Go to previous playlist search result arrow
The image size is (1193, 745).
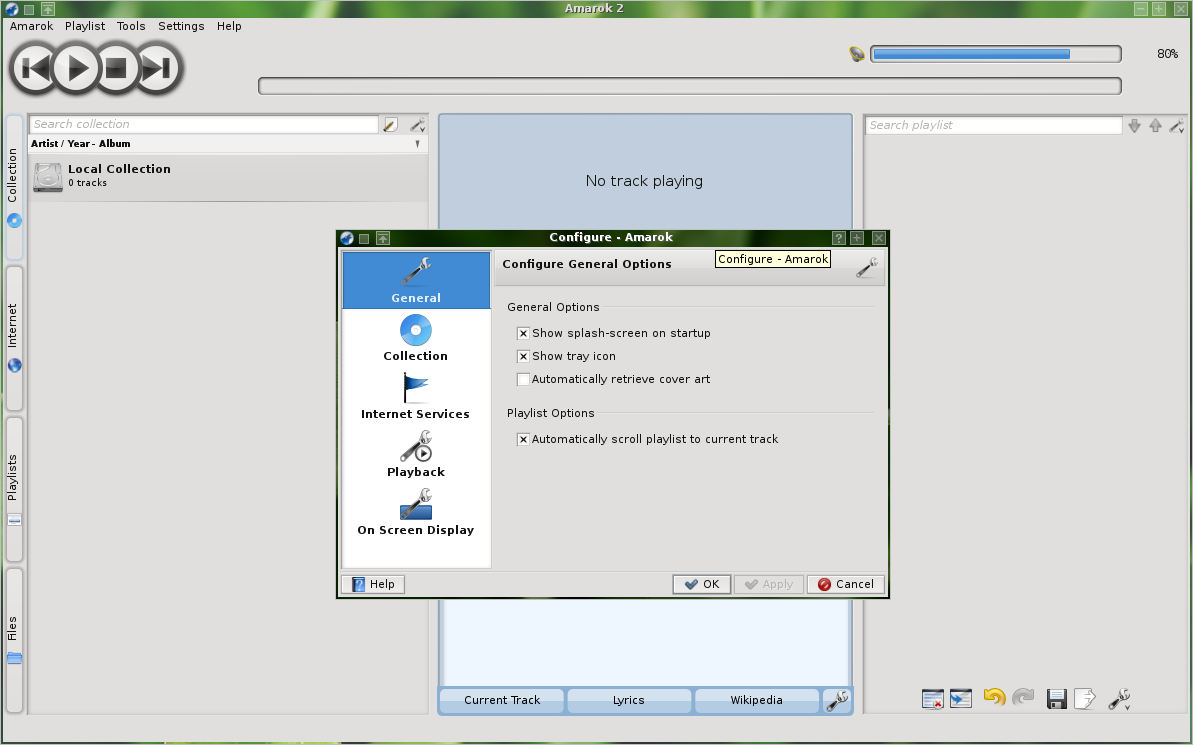click(1155, 126)
